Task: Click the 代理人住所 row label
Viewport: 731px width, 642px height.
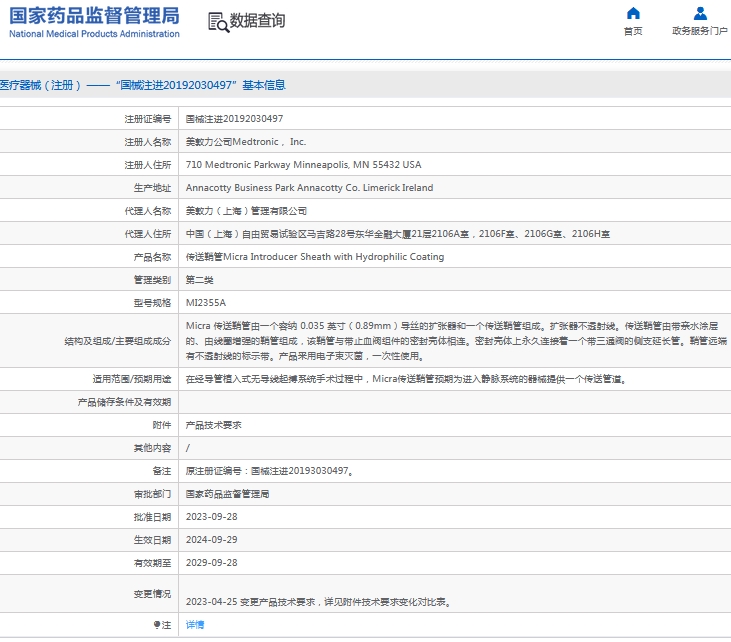Action: [148, 234]
